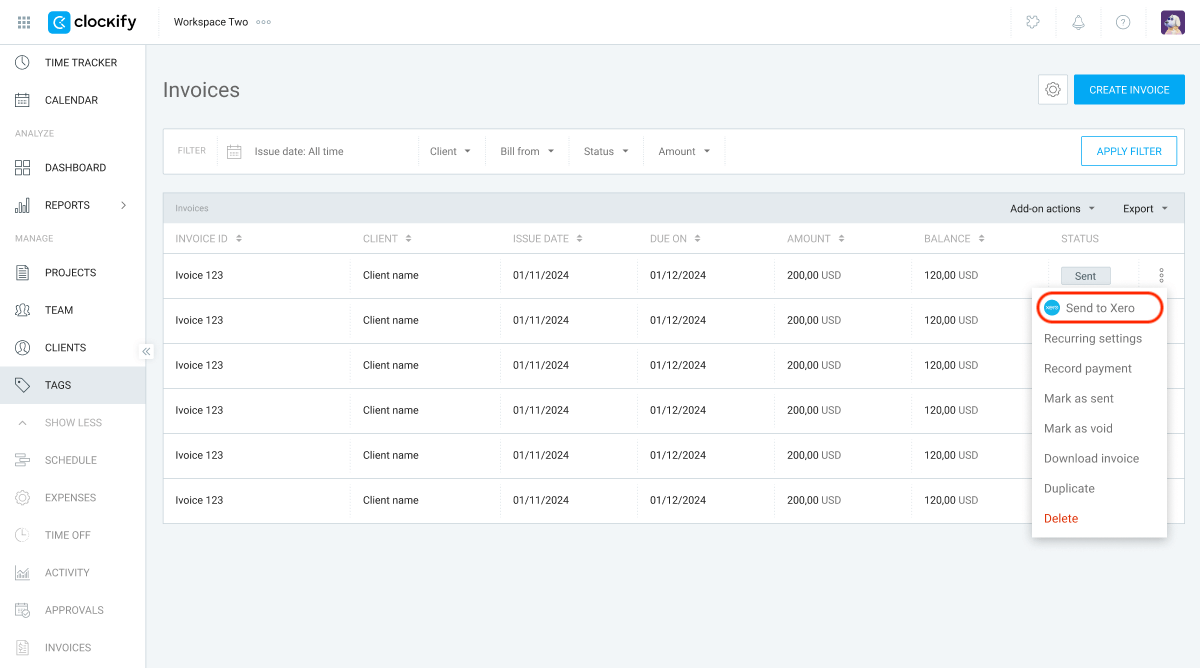Open the apps grid launcher
Viewport: 1200px width, 668px height.
[x=23, y=21]
